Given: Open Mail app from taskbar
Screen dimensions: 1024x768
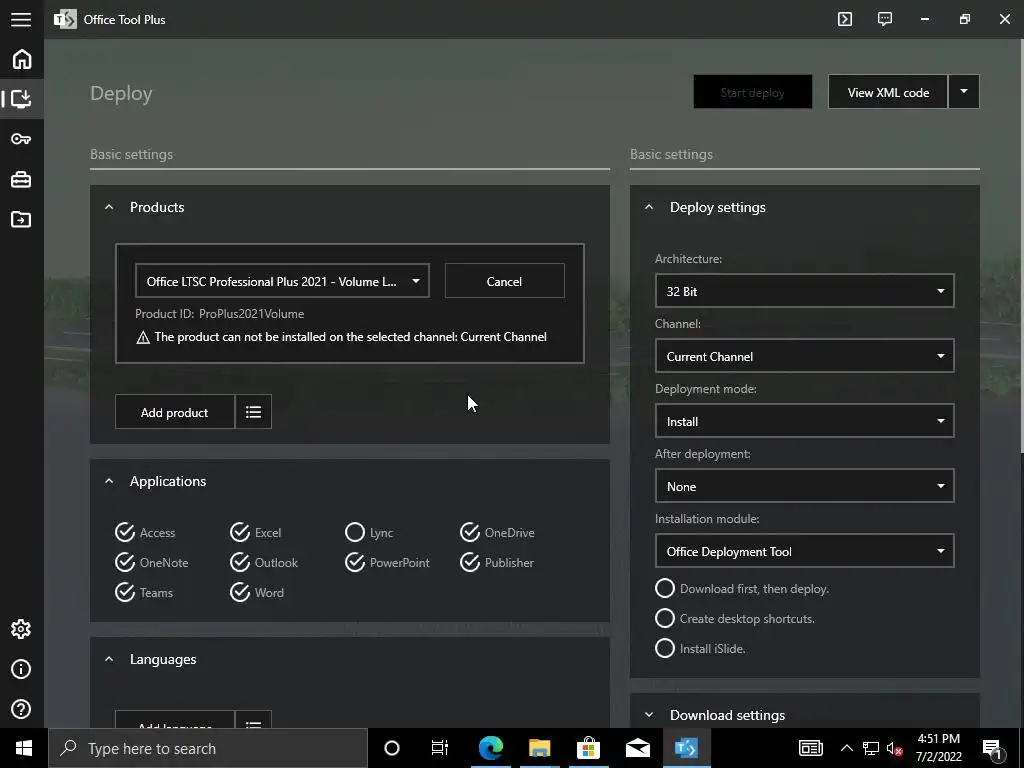Looking at the screenshot, I should 637,748.
